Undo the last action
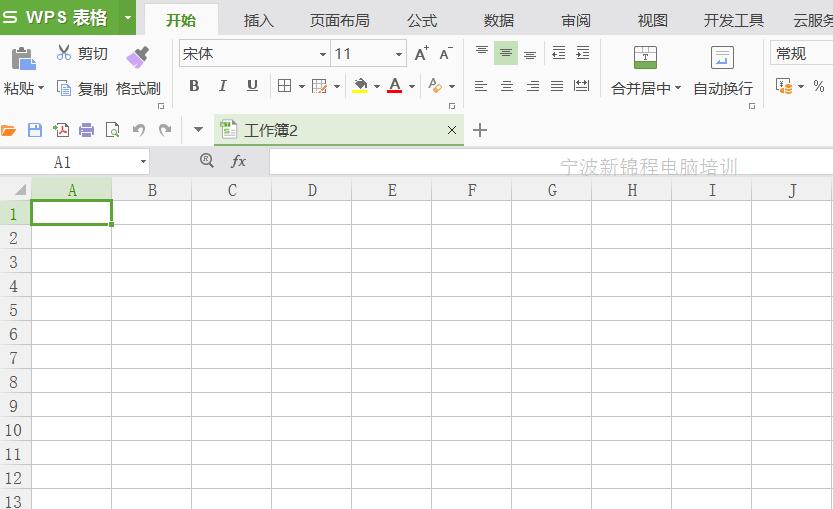The height and width of the screenshot is (509, 833). 139,130
